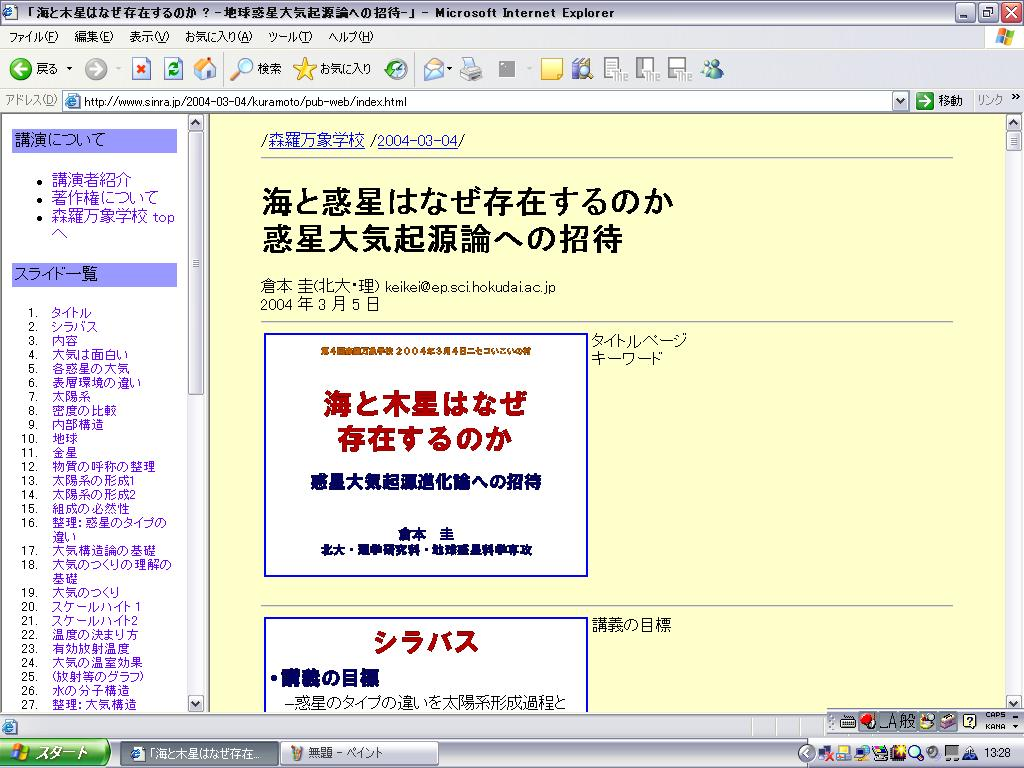Screen dimensions: 1024x768
Task: Click the yellow note toolbar icon
Action: (x=551, y=69)
